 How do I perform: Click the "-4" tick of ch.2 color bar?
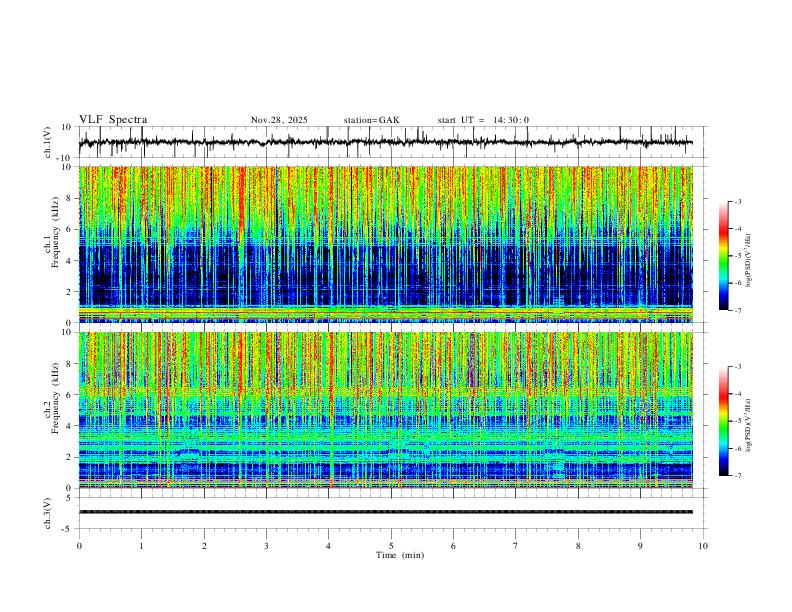click(x=737, y=393)
